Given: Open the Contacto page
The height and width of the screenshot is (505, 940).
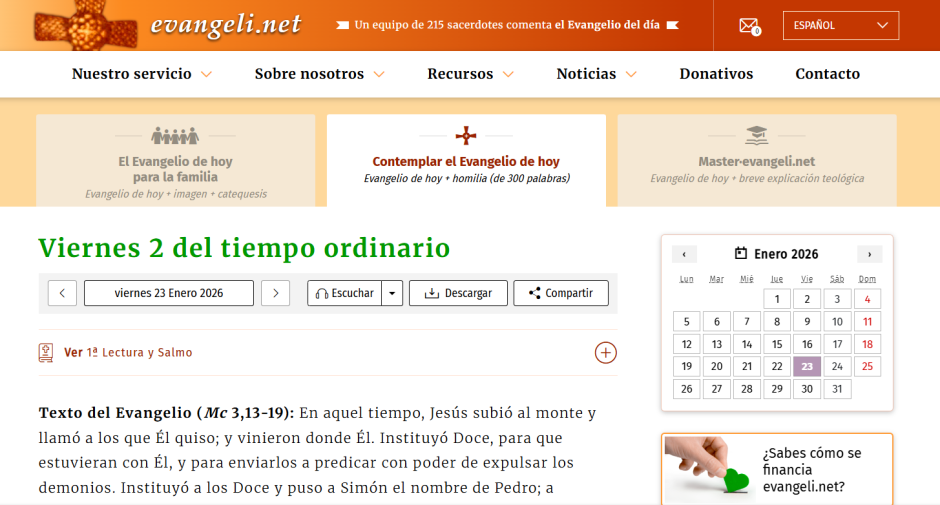Looking at the screenshot, I should tap(827, 74).
